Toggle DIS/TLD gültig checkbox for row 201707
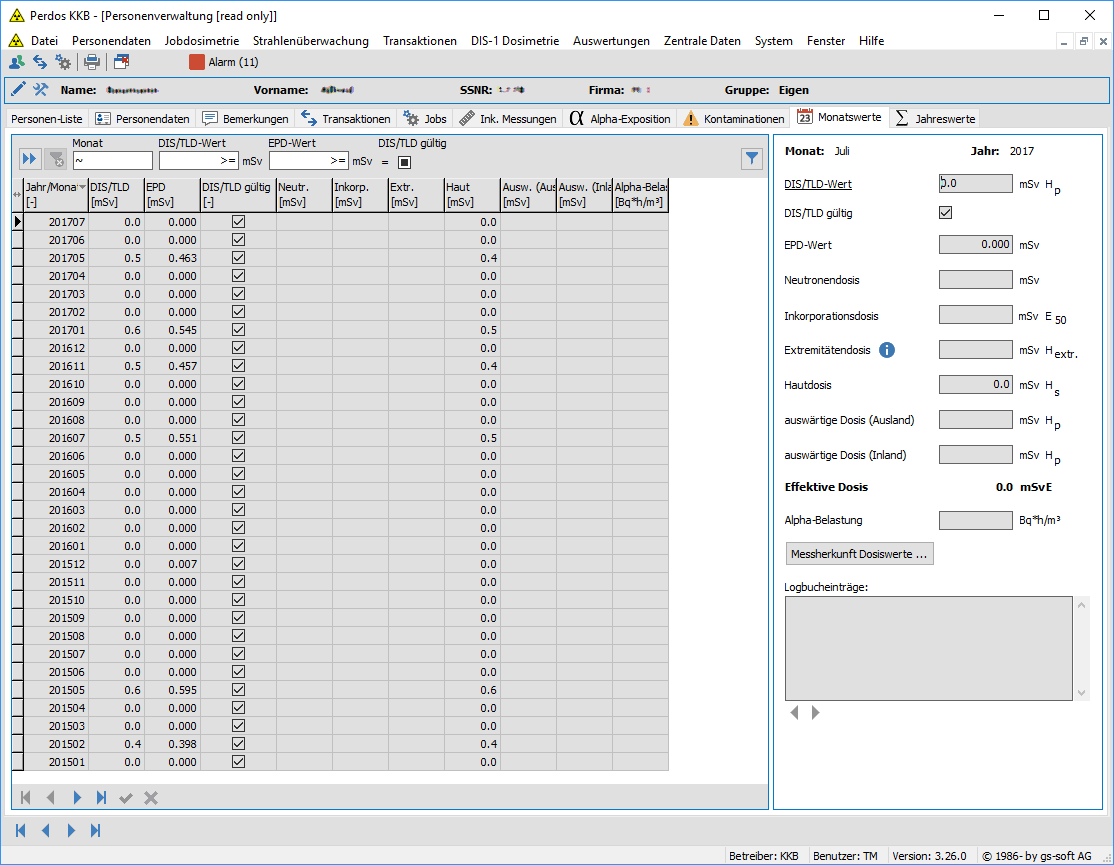This screenshot has width=1114, height=865. click(x=239, y=222)
